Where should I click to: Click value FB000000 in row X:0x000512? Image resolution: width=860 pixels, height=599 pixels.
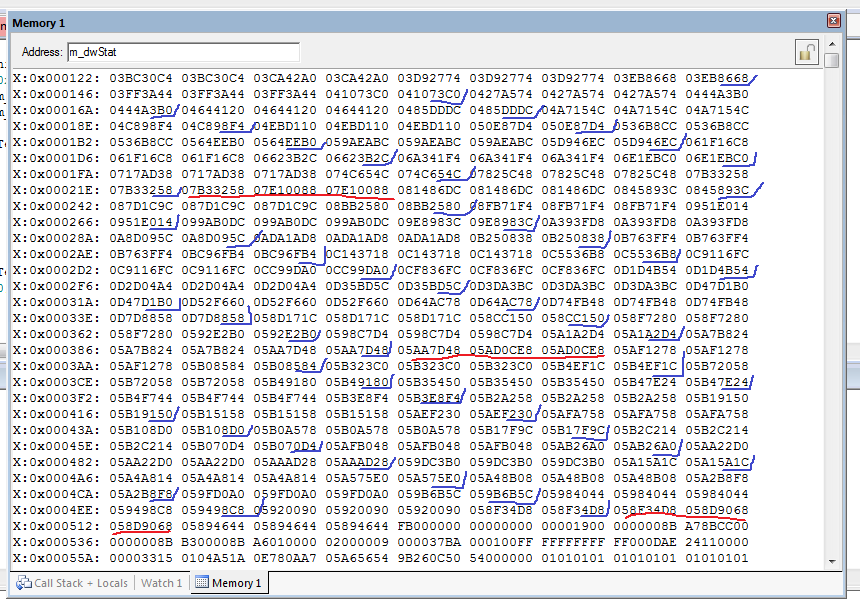click(x=429, y=526)
